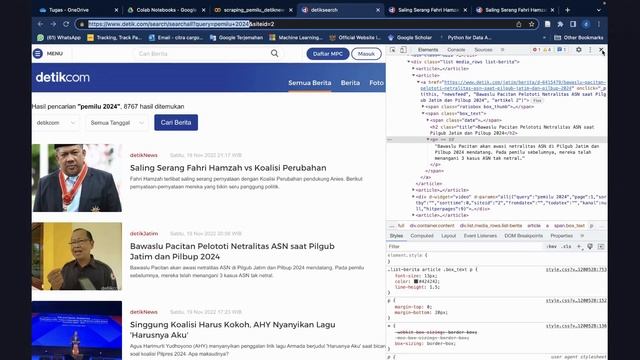Open the detikcom site dropdown
The image size is (640, 360).
pyautogui.click(x=56, y=122)
